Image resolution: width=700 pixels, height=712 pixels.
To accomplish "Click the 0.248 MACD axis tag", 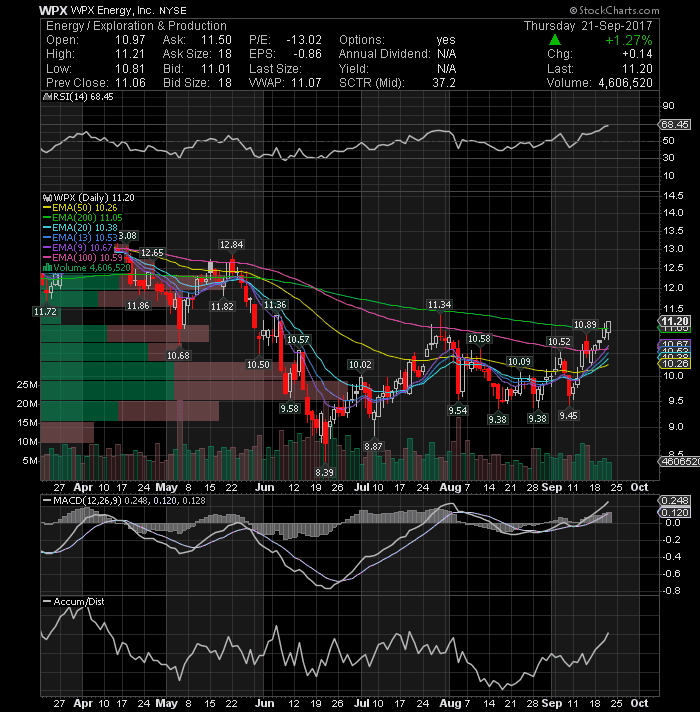I will 675,500.
